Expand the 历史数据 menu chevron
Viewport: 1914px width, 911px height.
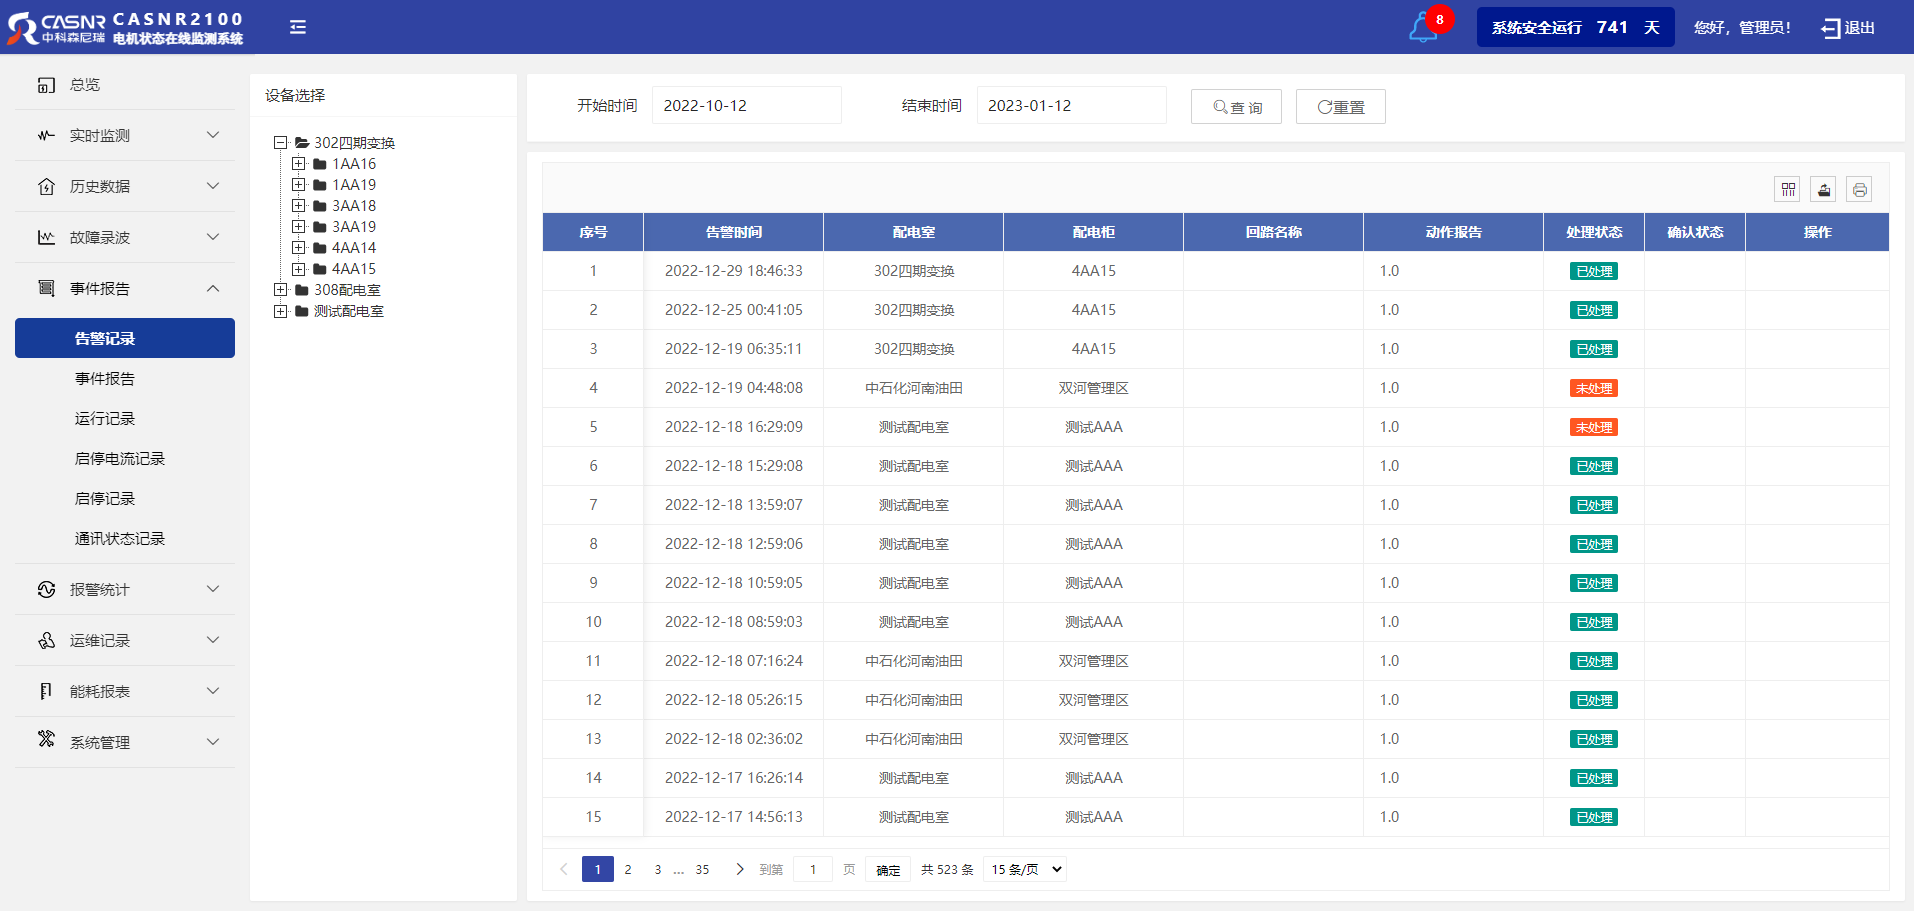point(213,186)
